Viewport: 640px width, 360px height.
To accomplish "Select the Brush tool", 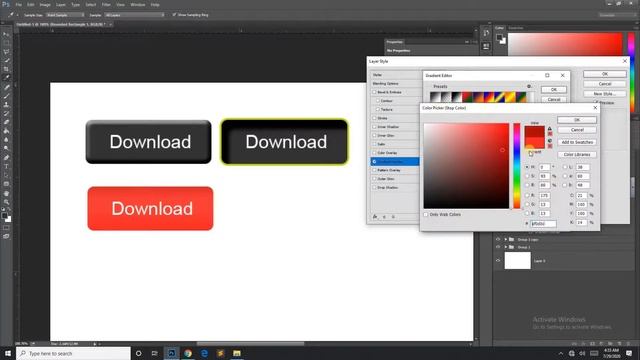I will (x=6, y=96).
